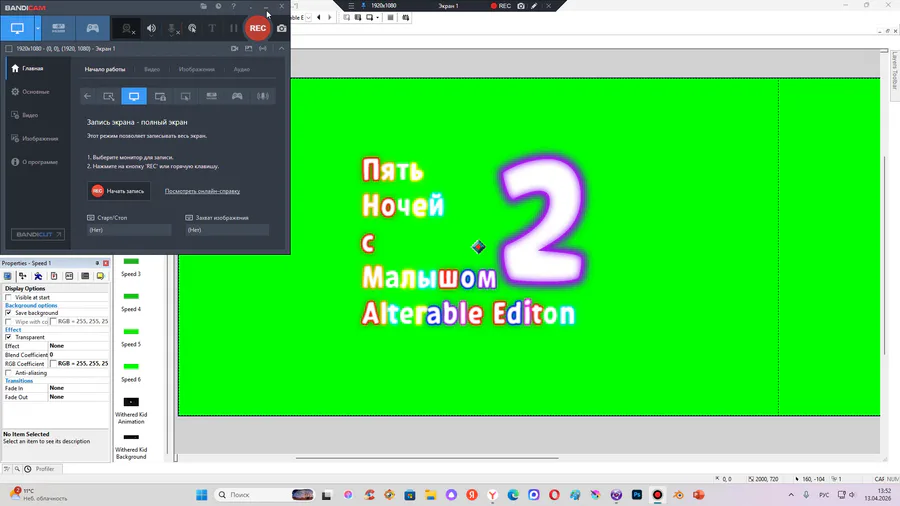Screen dimensions: 900x506
Task: Open Видео settings in Bandicam sidebar
Action: point(36,115)
